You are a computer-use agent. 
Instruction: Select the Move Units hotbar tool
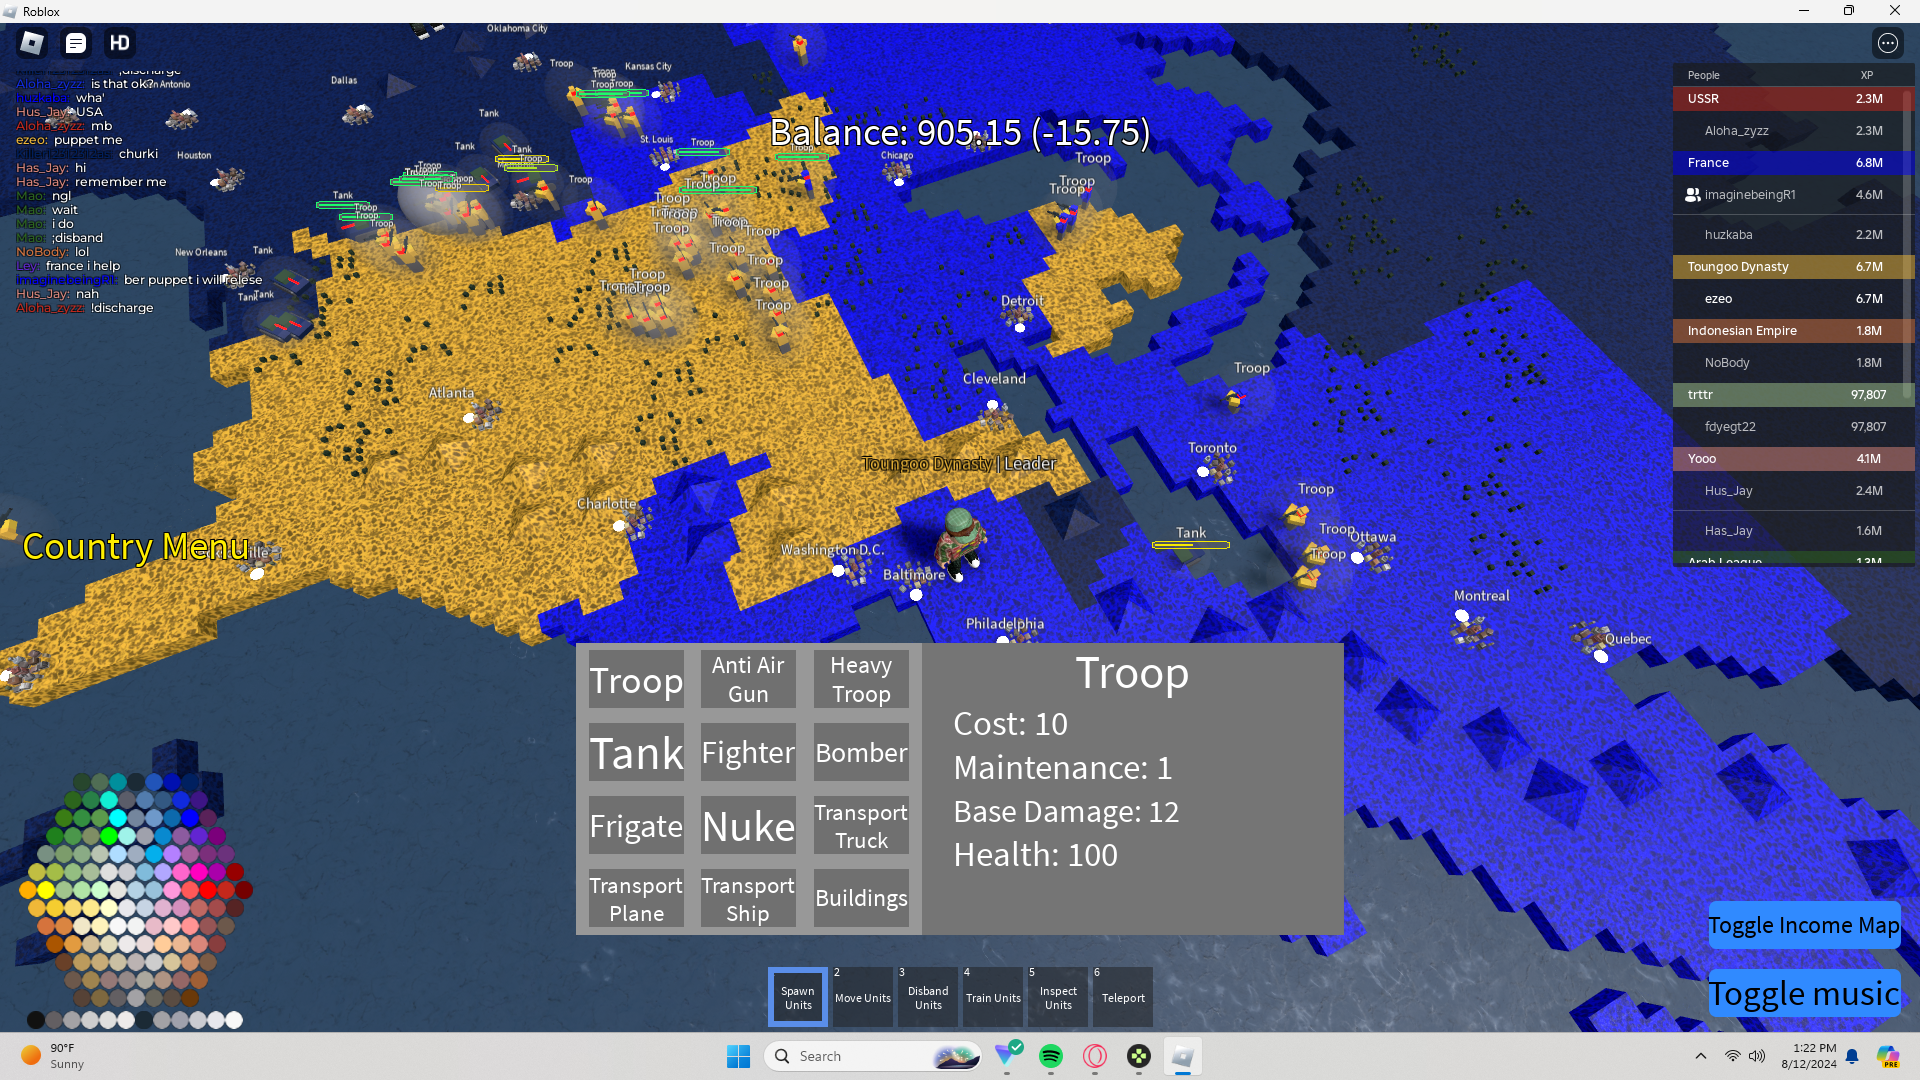862,997
